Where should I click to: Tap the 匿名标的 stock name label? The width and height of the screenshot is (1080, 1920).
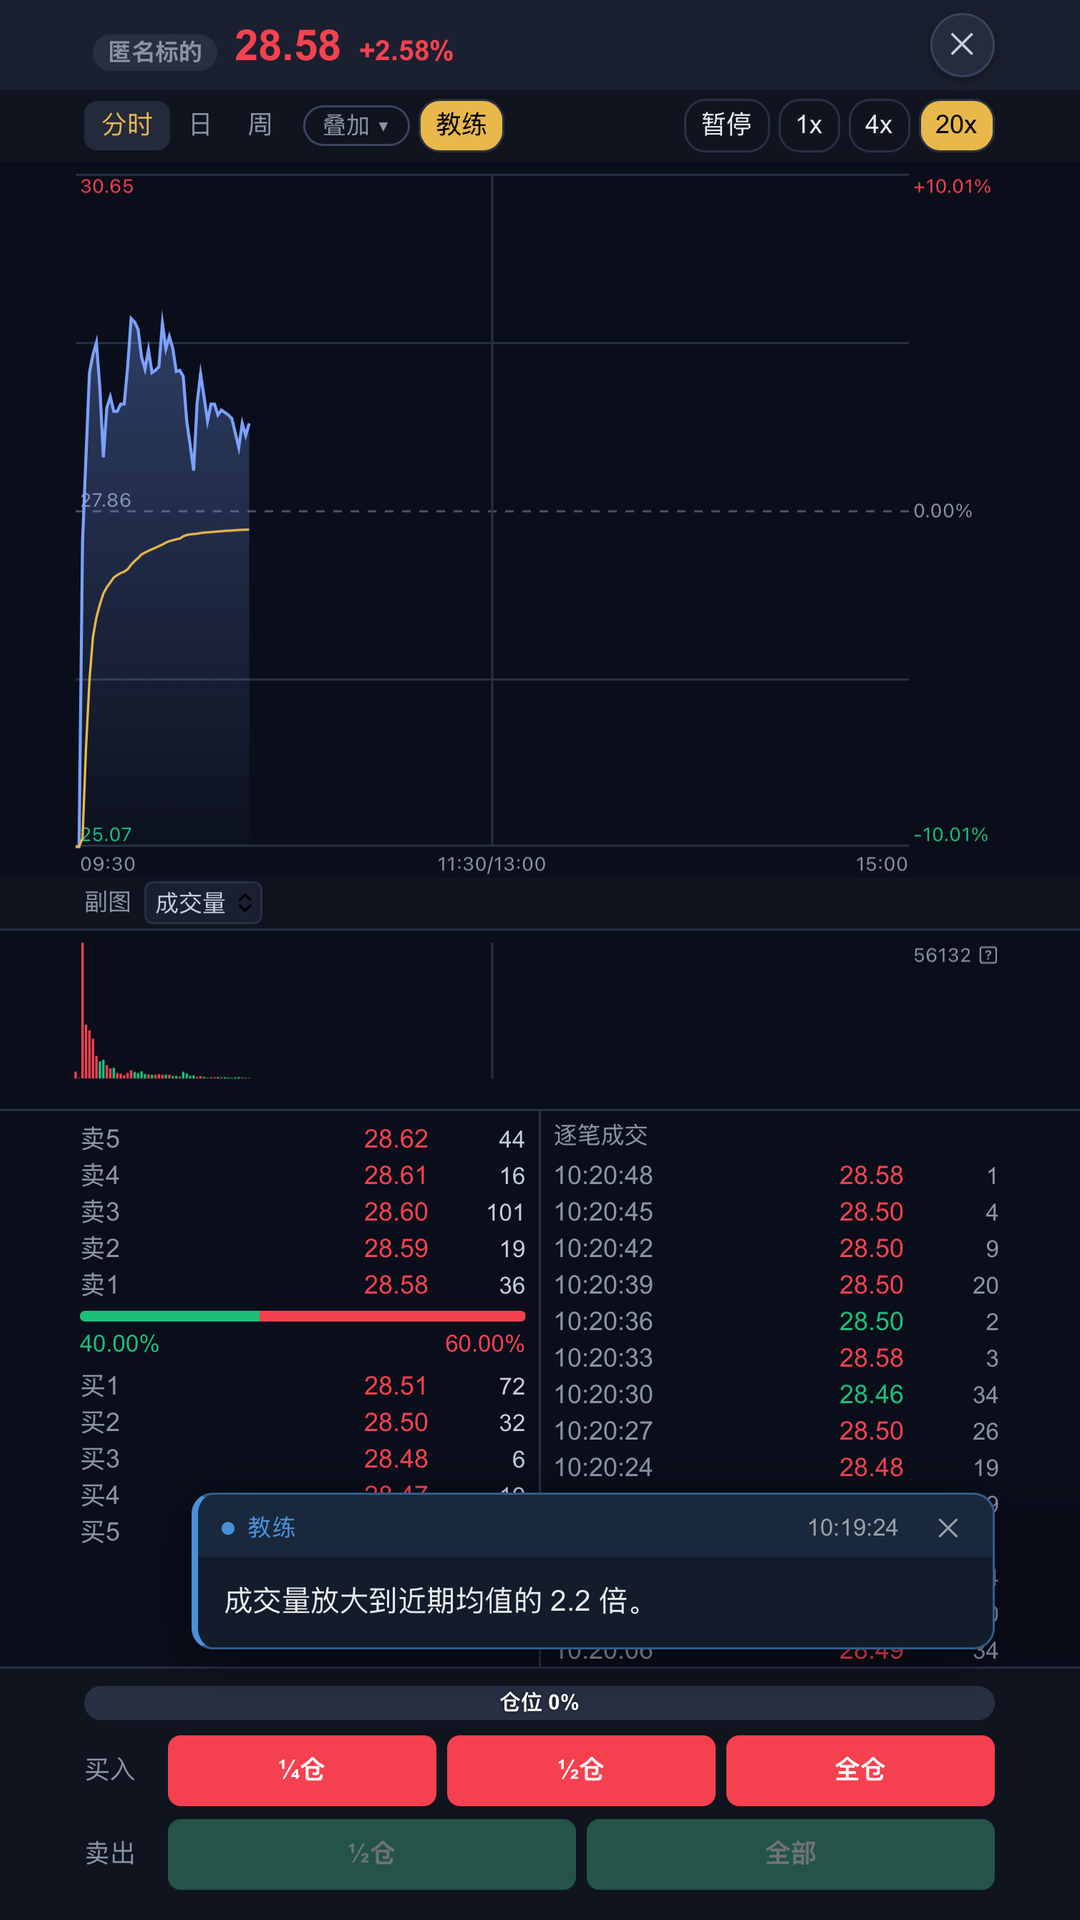click(x=155, y=52)
